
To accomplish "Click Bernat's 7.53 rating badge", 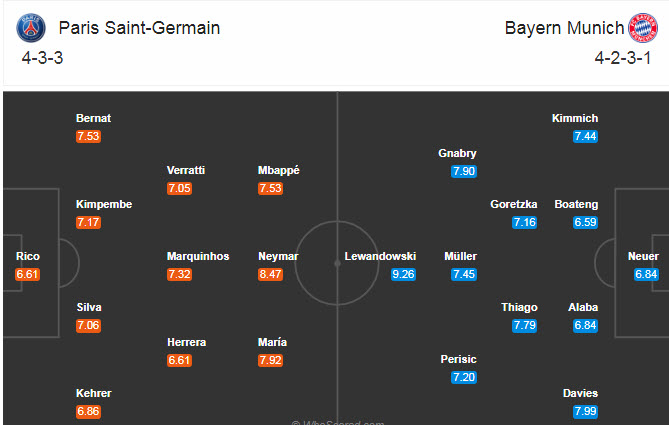I will point(89,136).
